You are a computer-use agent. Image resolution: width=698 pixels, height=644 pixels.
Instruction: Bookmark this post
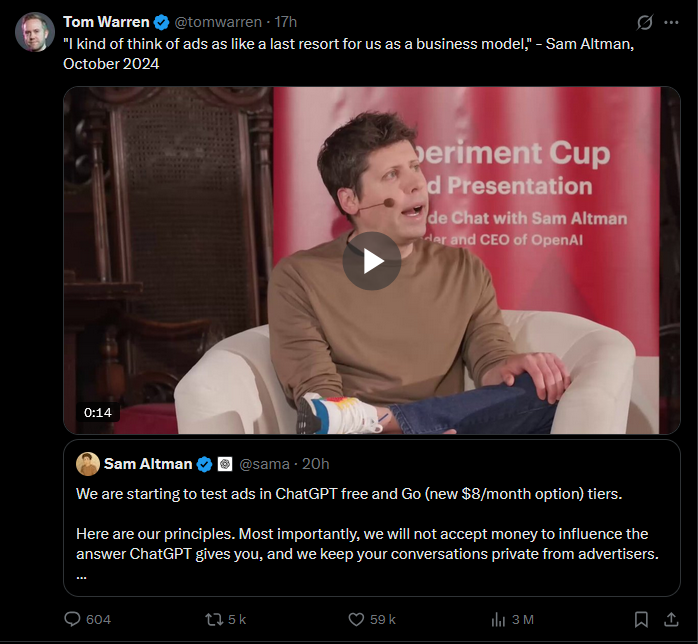pos(642,619)
